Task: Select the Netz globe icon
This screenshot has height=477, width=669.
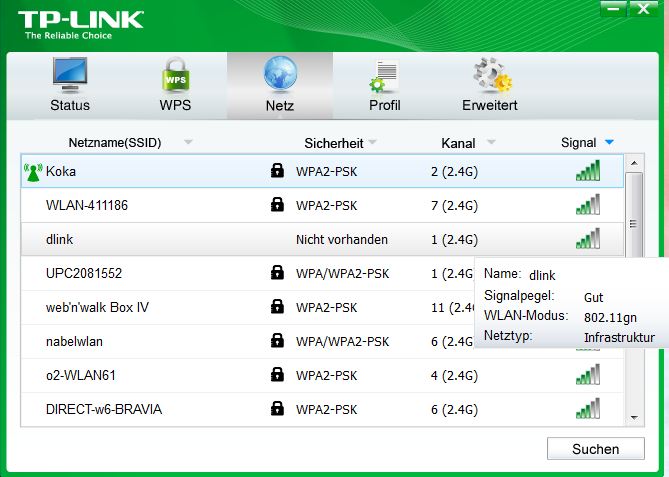Action: (x=280, y=74)
